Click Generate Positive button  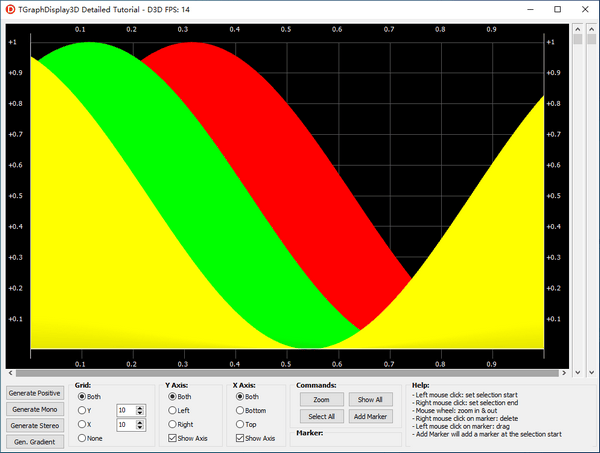tap(35, 393)
